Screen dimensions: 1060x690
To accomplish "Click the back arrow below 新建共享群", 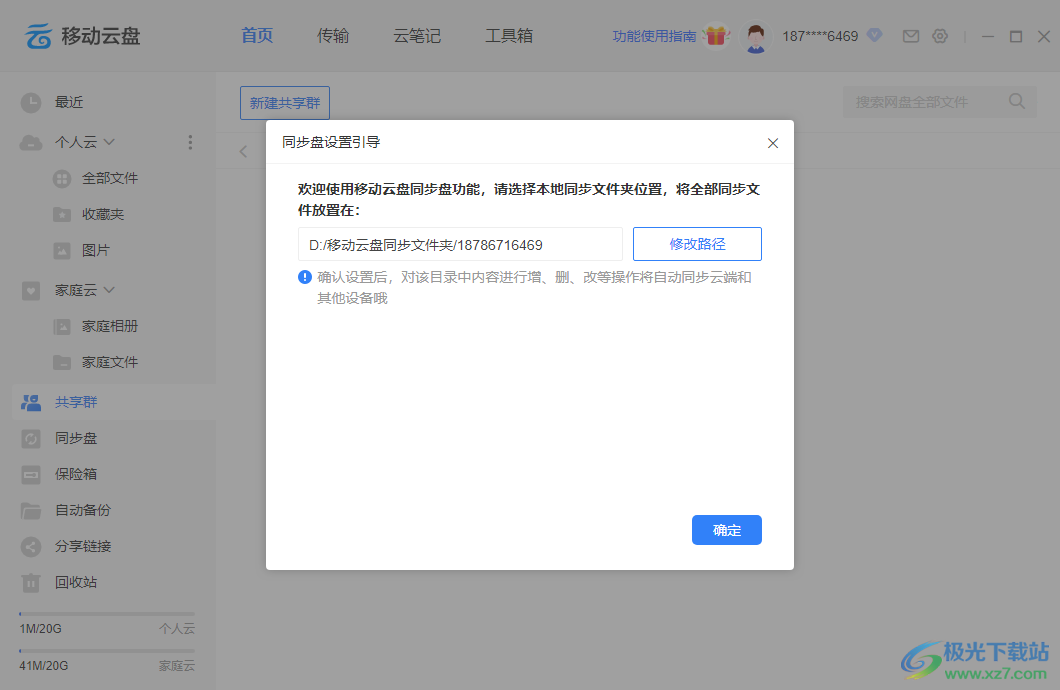I will coord(243,151).
